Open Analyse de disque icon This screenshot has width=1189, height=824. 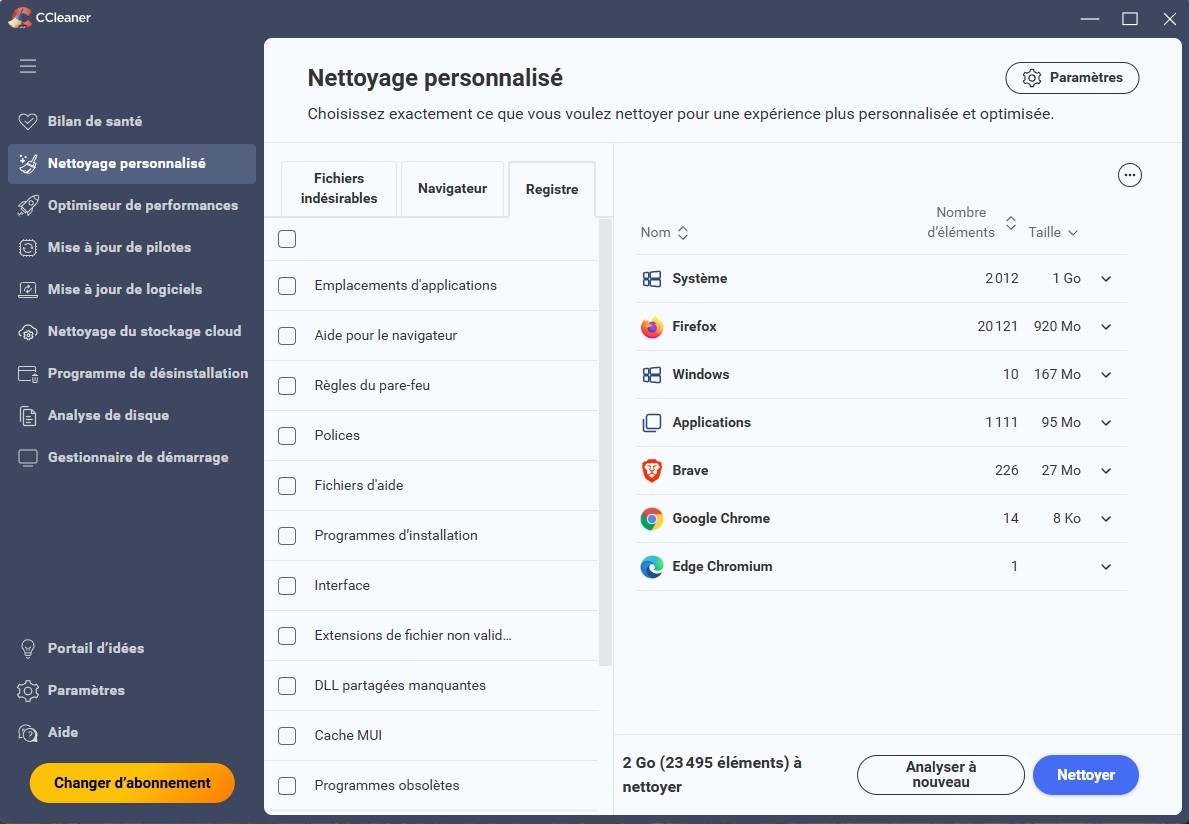tap(29, 415)
